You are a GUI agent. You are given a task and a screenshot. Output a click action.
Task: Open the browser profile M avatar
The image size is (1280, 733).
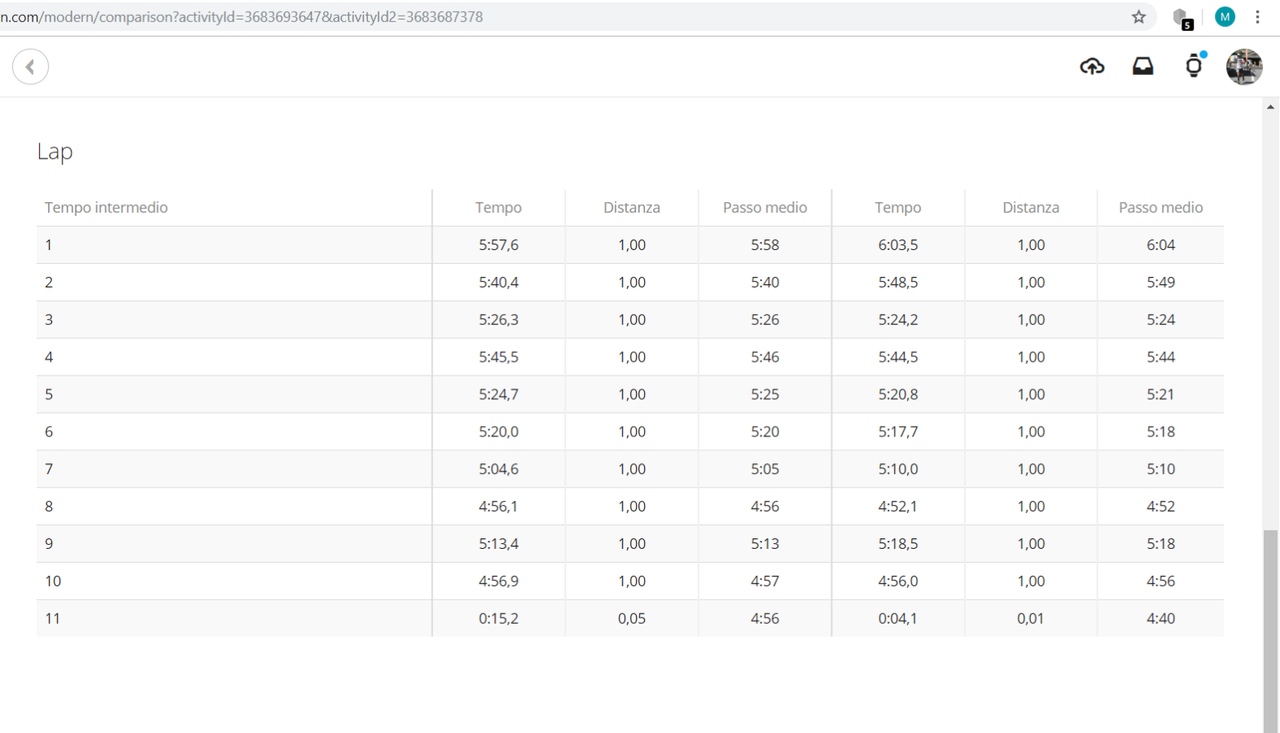[1224, 16]
